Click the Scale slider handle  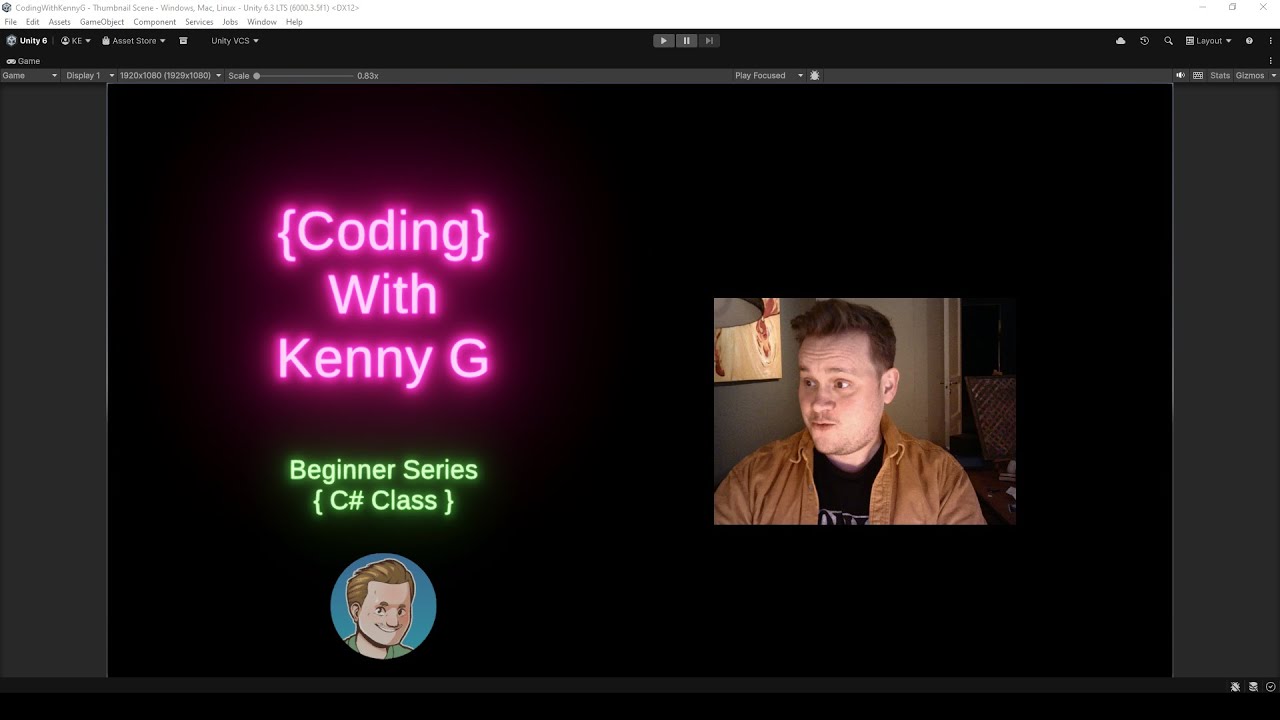256,76
